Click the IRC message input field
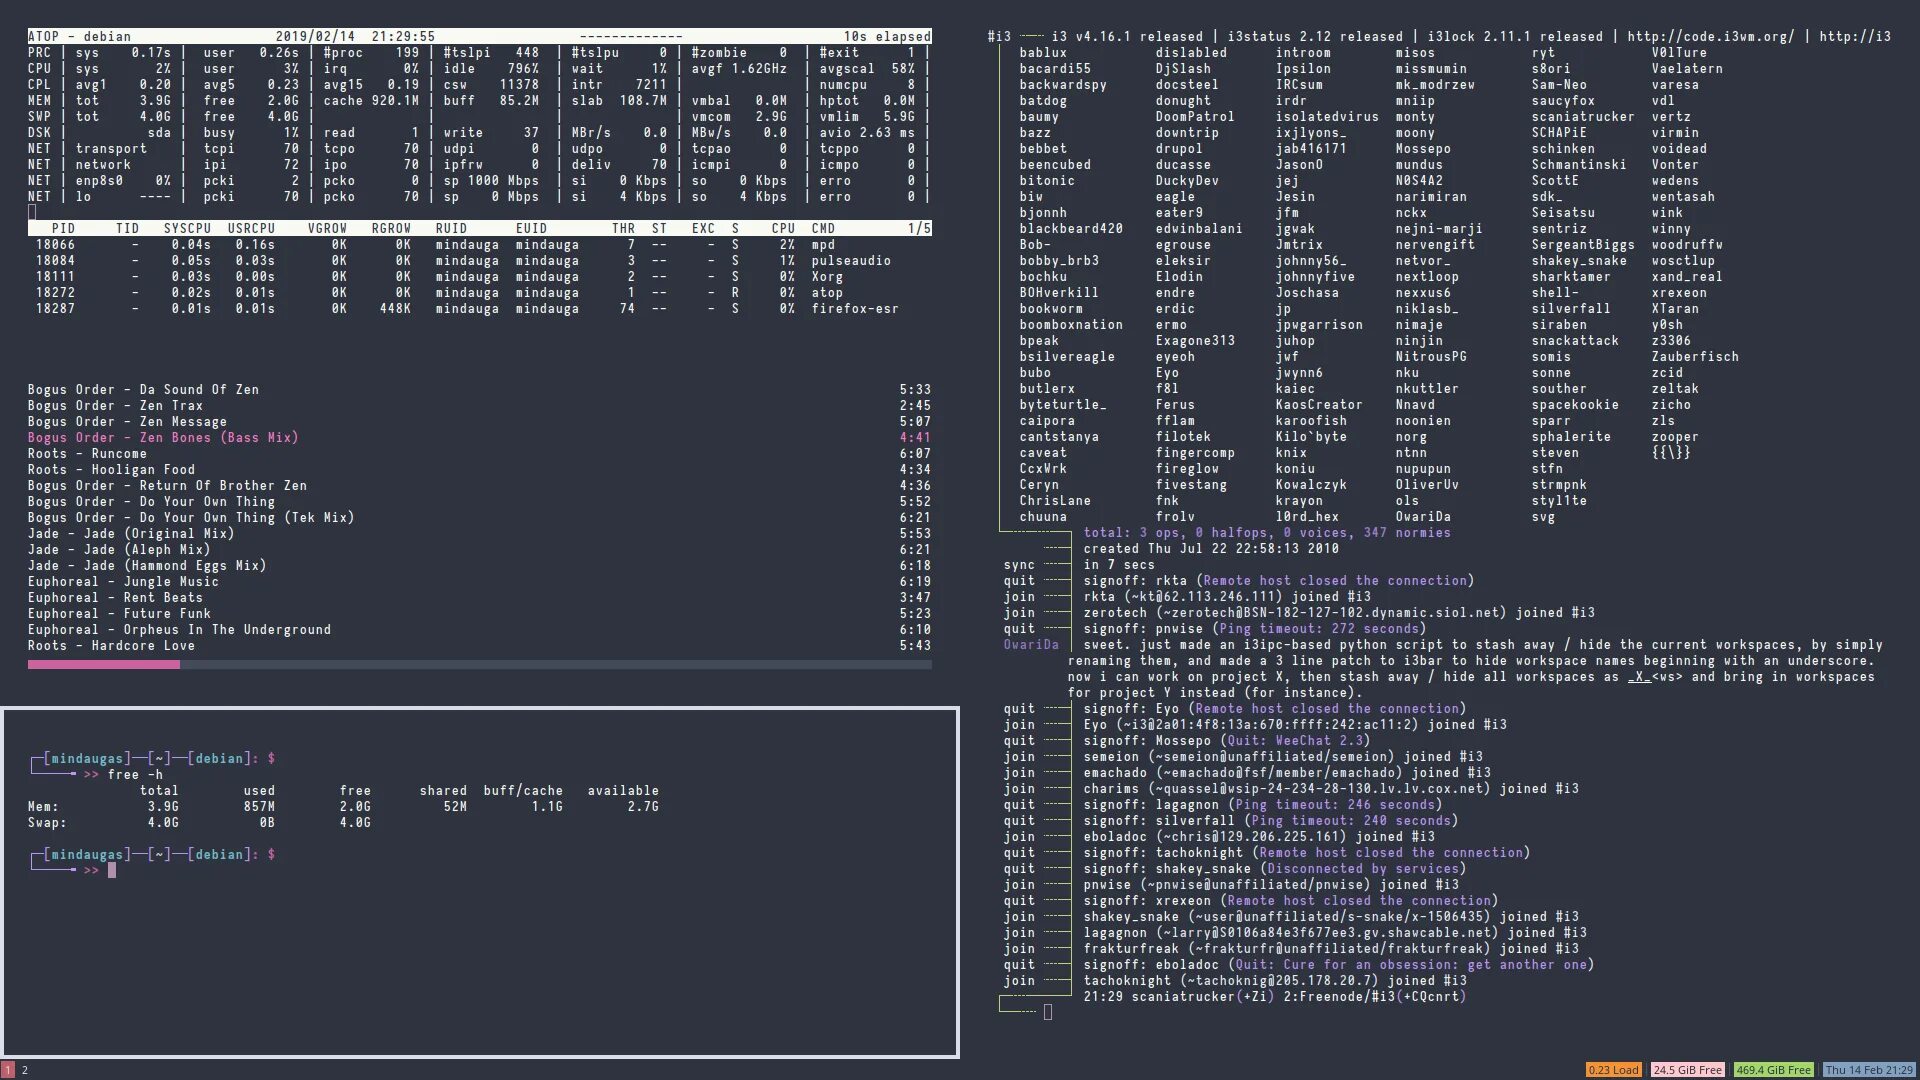This screenshot has width=1920, height=1080. [1047, 1012]
